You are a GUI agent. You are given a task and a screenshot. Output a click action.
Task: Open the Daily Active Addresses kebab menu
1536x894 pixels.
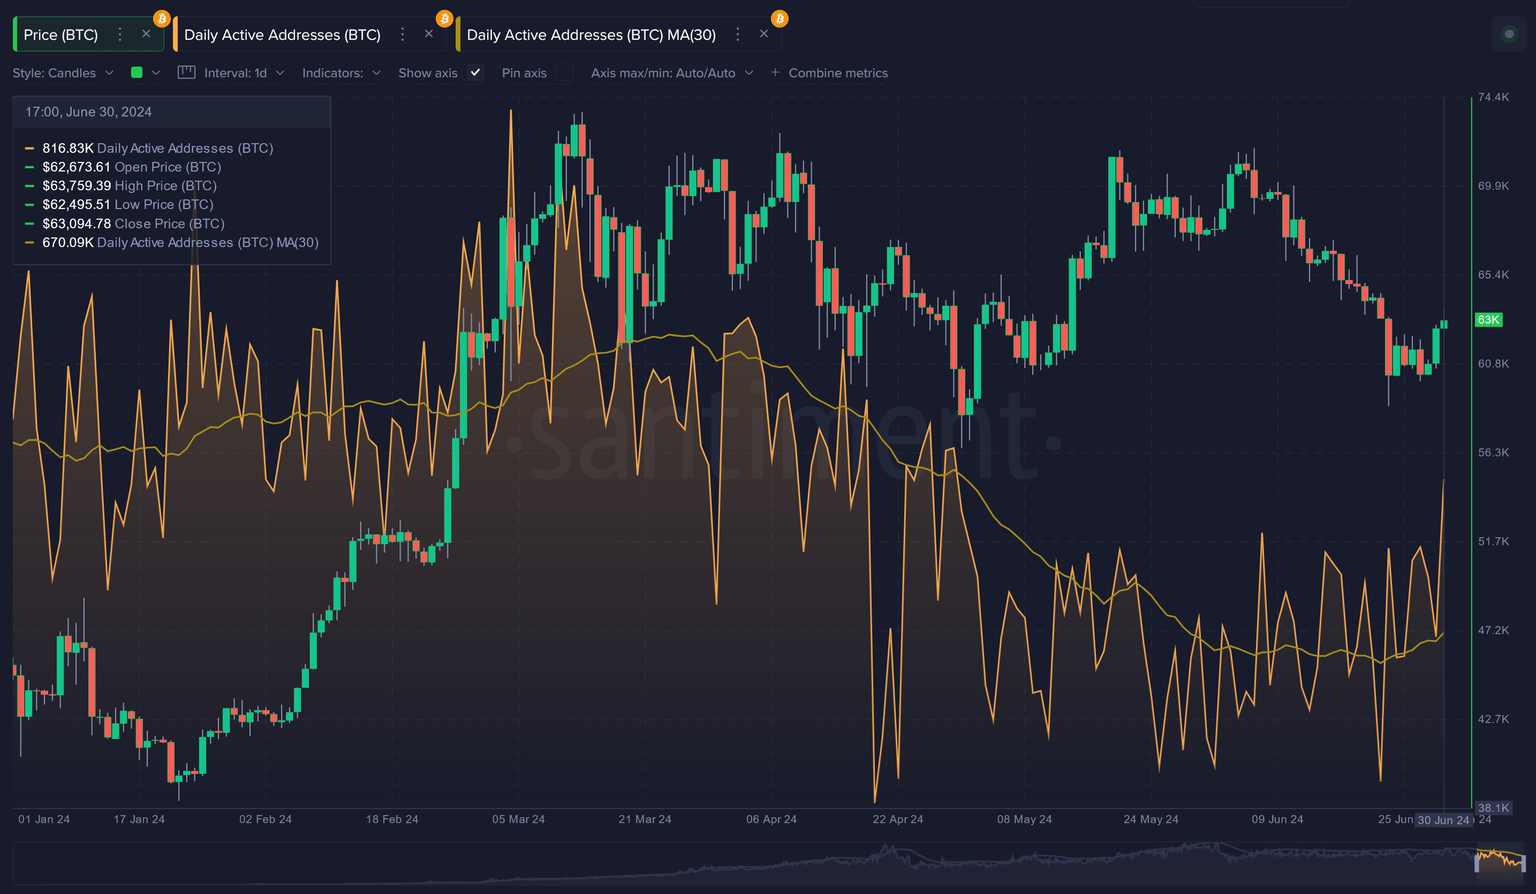(x=403, y=33)
